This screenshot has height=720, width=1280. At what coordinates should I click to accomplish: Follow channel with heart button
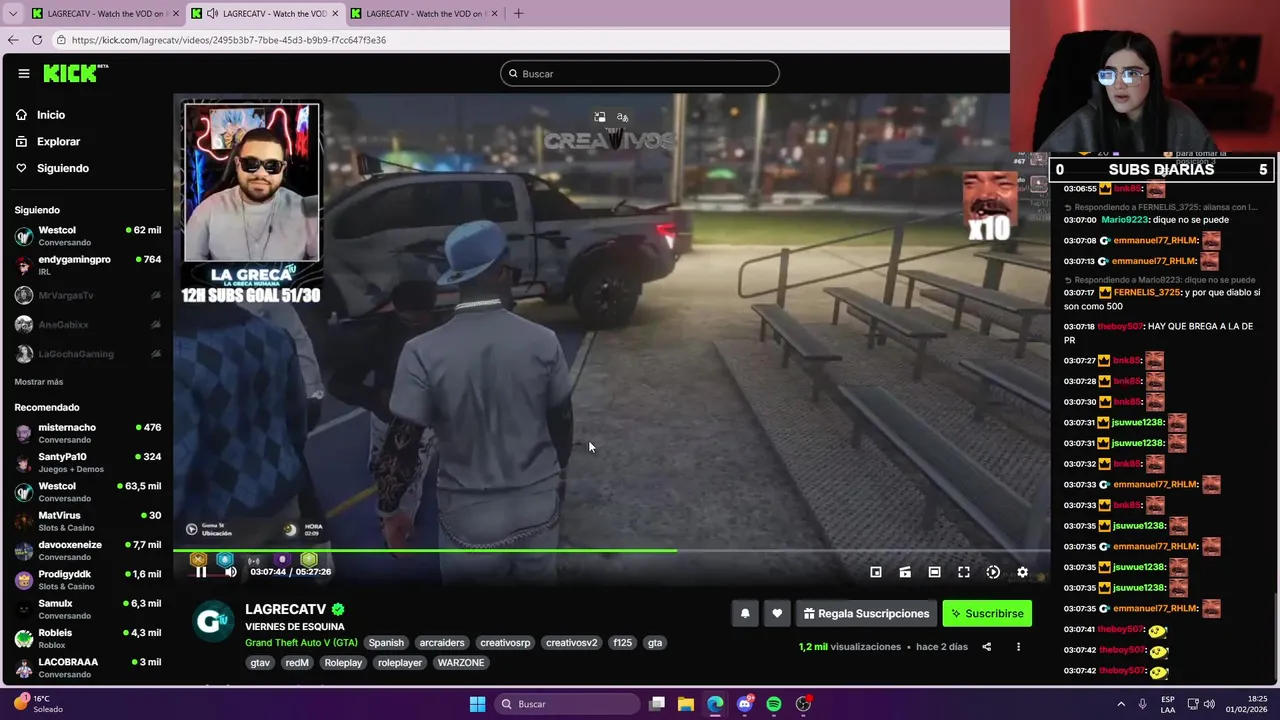[777, 614]
